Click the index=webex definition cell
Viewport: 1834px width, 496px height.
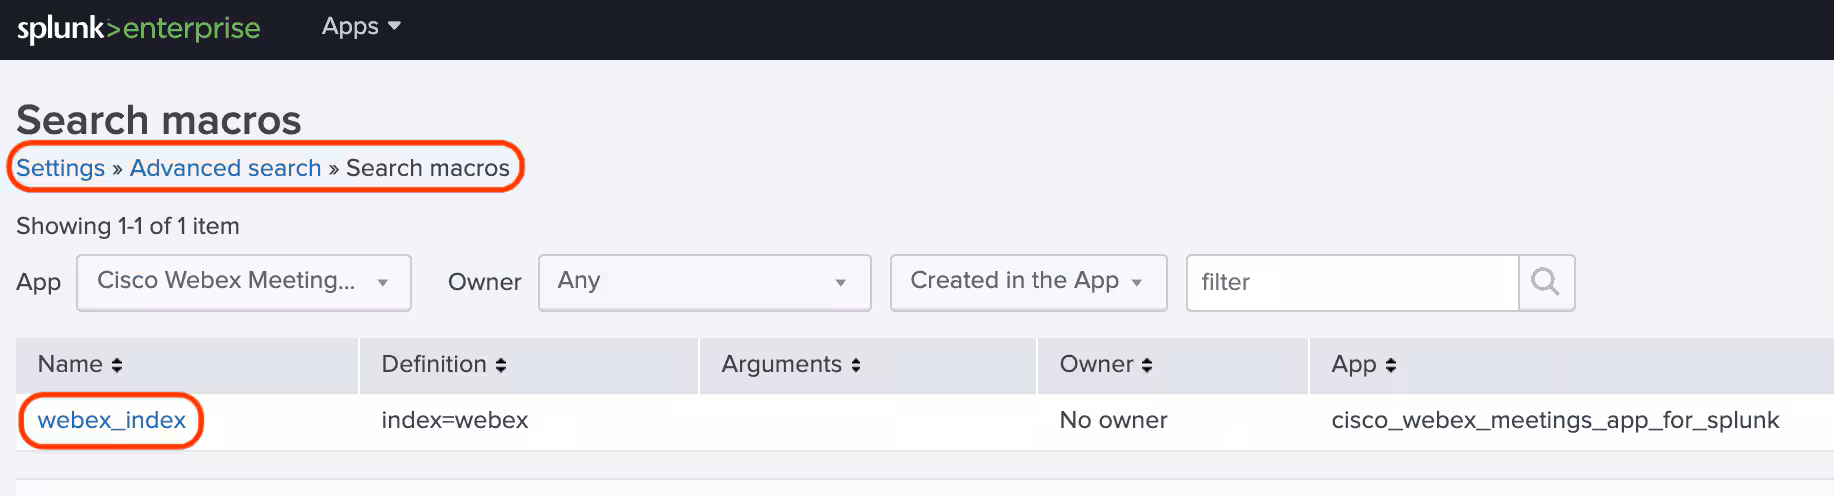pos(455,421)
